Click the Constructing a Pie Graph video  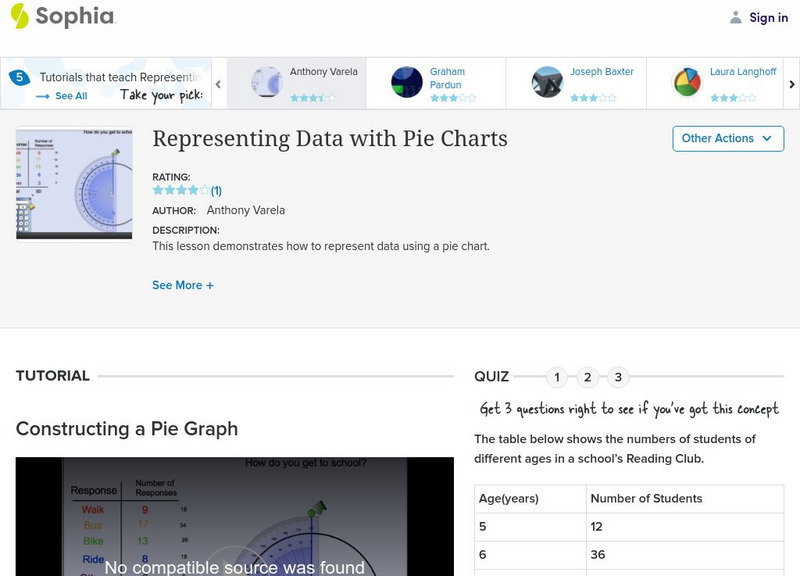pyautogui.click(x=234, y=516)
